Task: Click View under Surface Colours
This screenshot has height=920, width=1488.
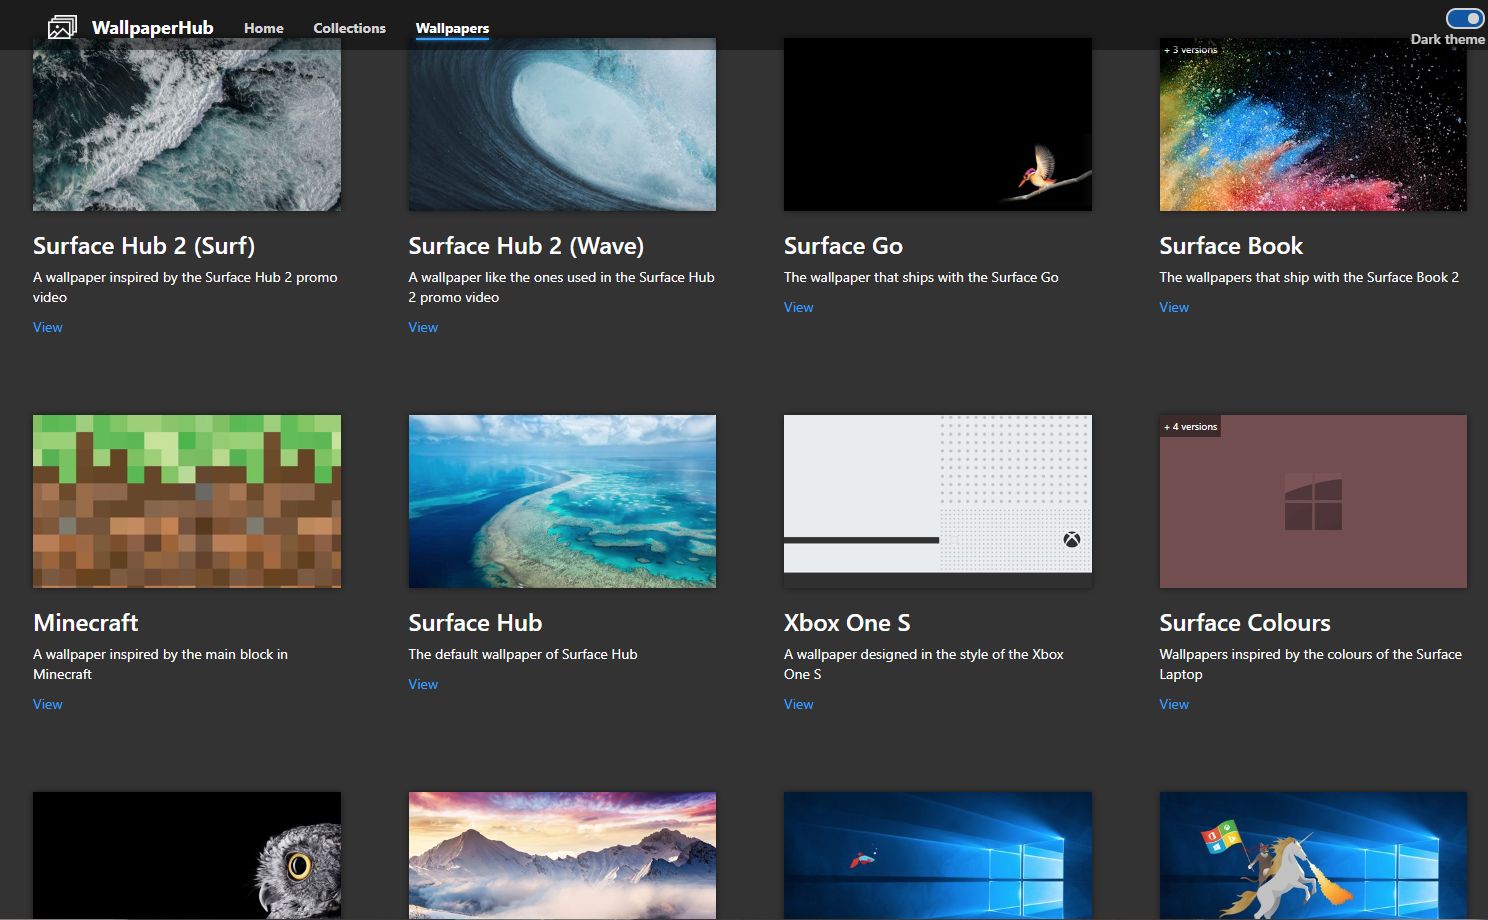Action: coord(1174,704)
